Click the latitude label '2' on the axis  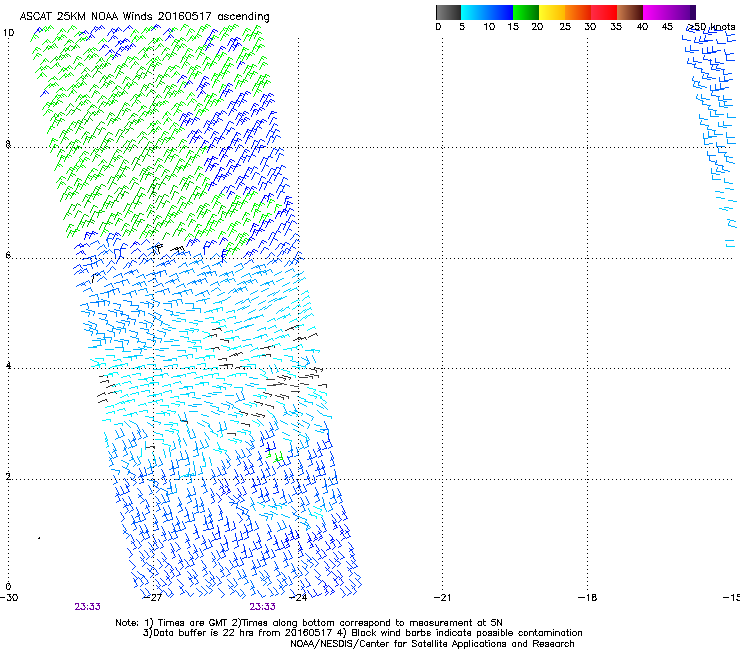pyautogui.click(x=8, y=476)
